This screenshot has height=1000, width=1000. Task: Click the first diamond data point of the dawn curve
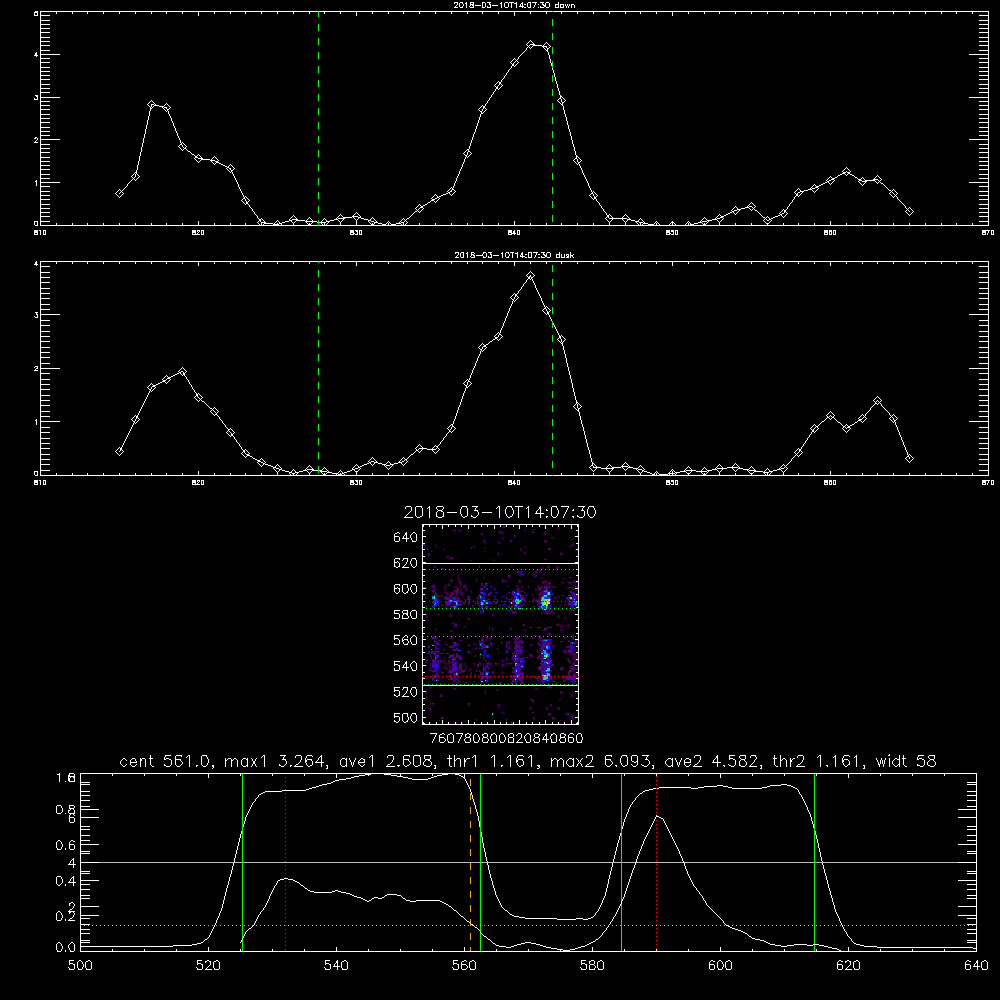(119, 193)
